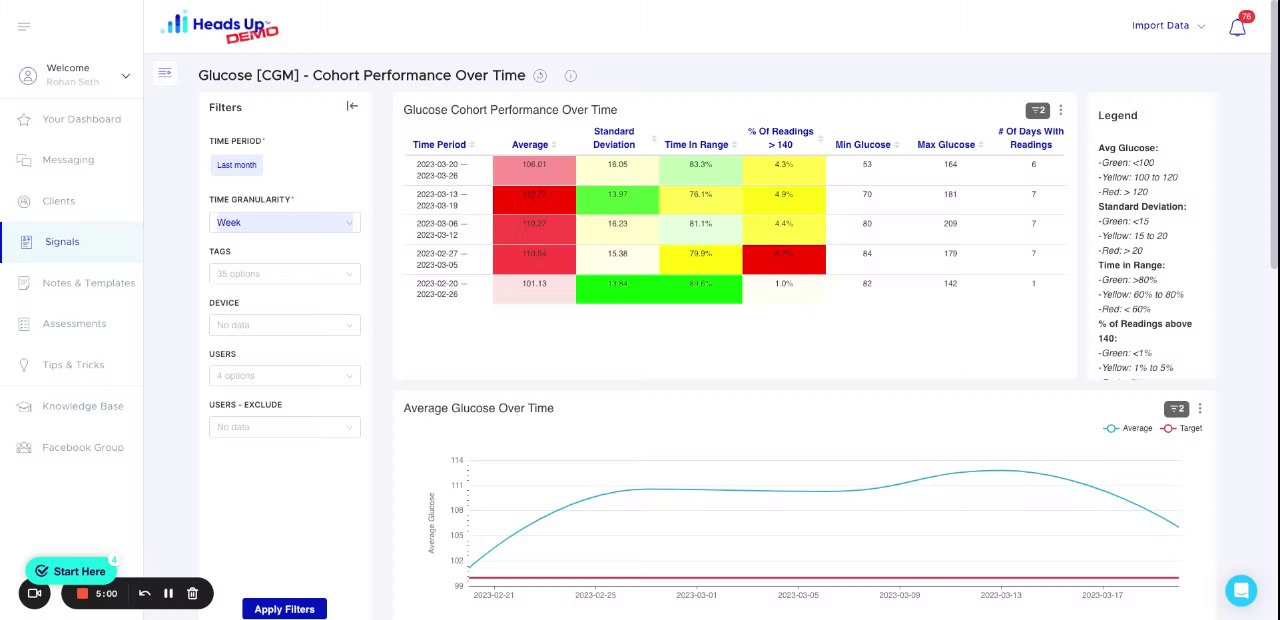
Task: Toggle the signals list panel icon beside title
Action: pos(165,72)
